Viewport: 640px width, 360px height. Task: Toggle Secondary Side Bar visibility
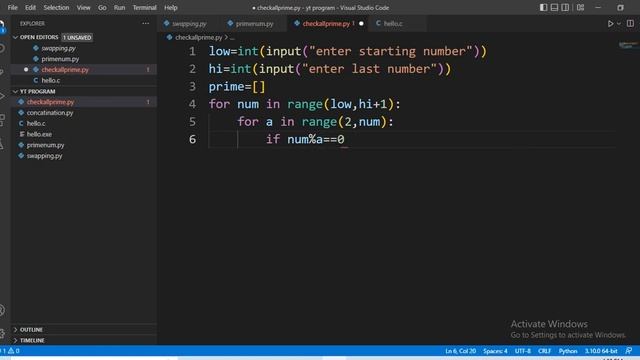[x=565, y=7]
